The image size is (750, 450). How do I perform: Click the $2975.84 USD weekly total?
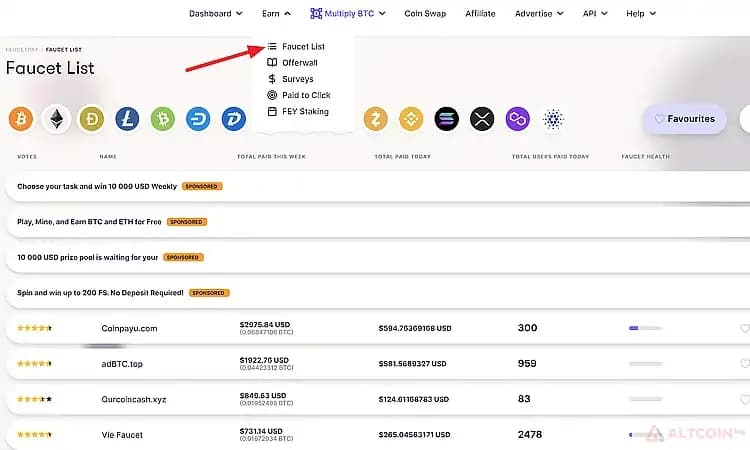coord(265,325)
